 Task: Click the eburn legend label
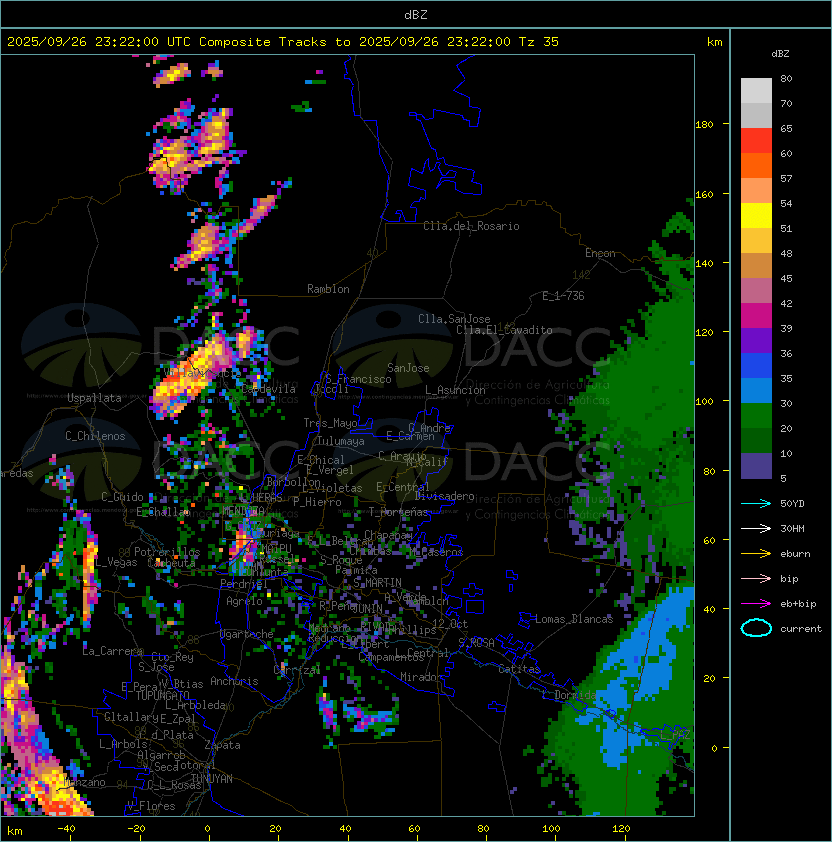[795, 554]
